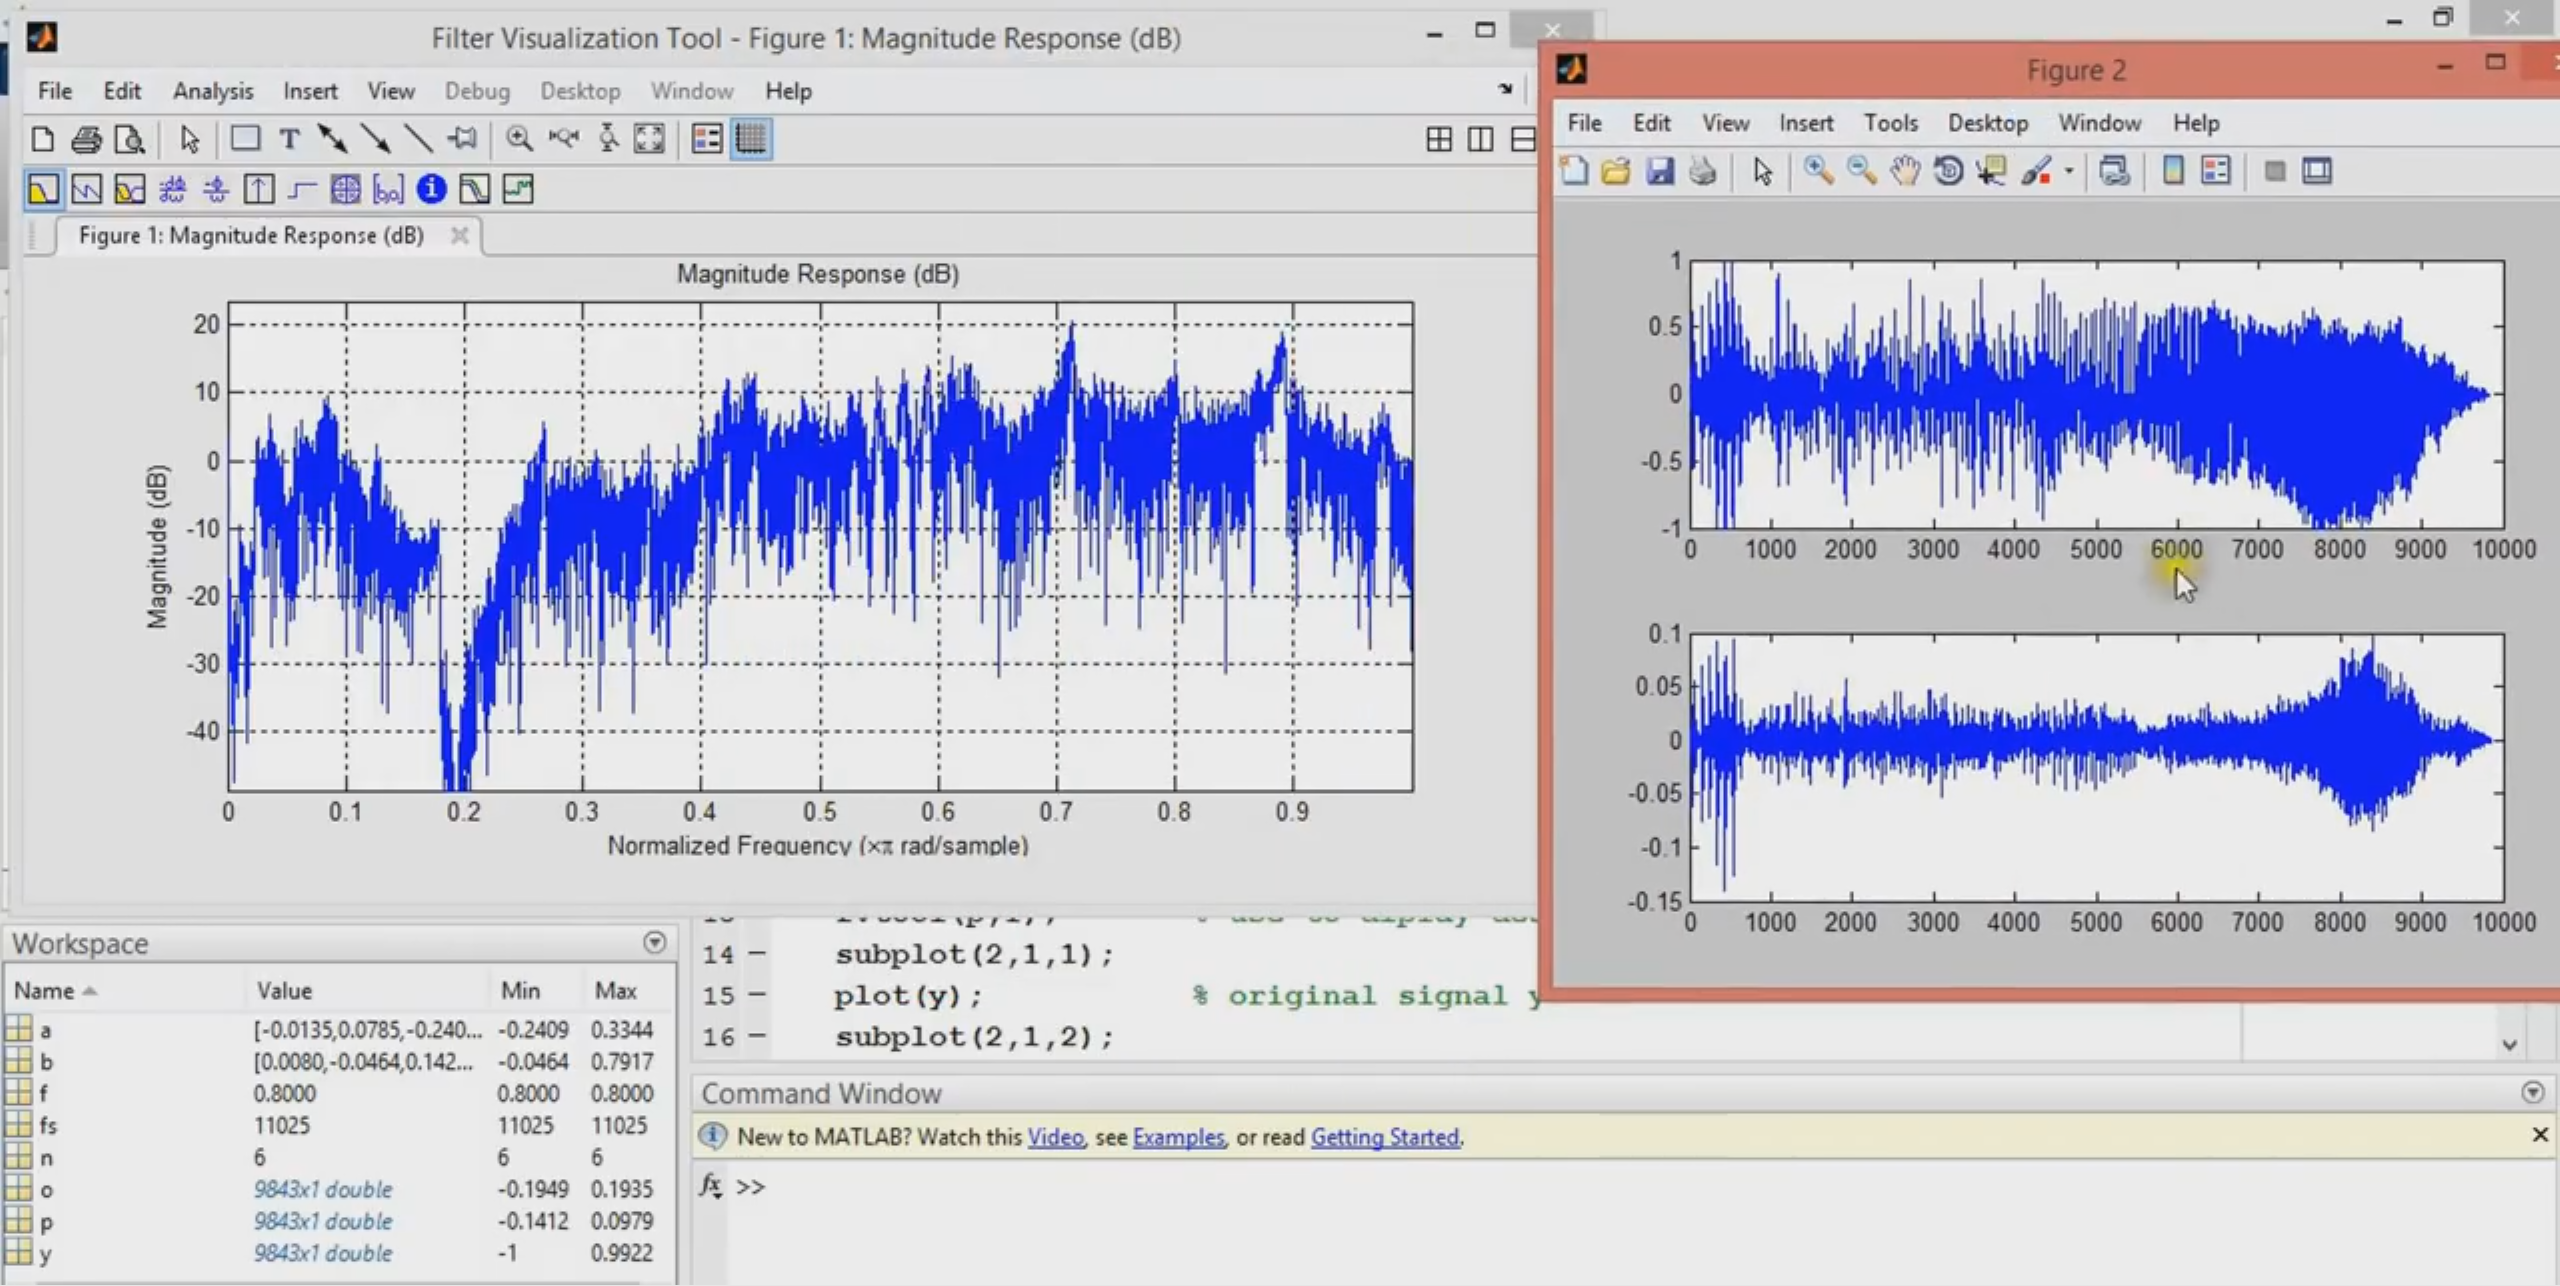
Task: Toggle Zoom Y-axis mode
Action: (x=607, y=139)
